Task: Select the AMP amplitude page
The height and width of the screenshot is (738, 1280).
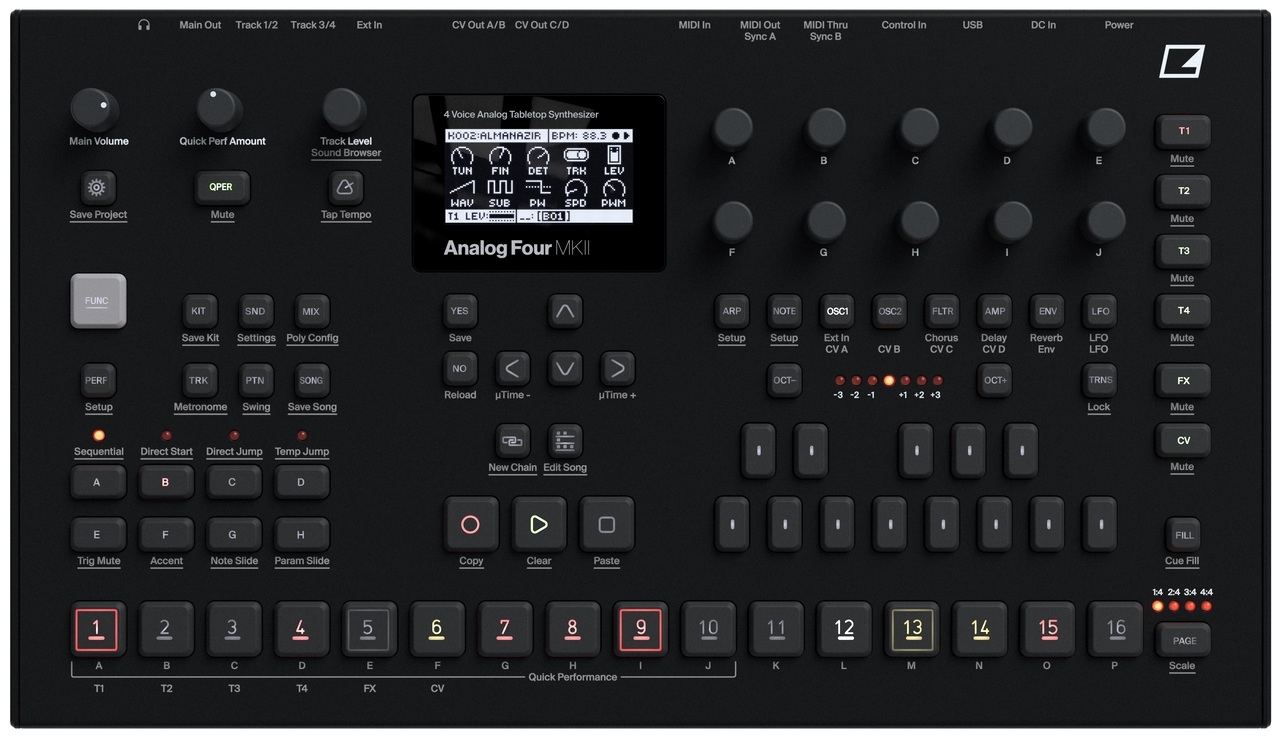Action: tap(994, 311)
